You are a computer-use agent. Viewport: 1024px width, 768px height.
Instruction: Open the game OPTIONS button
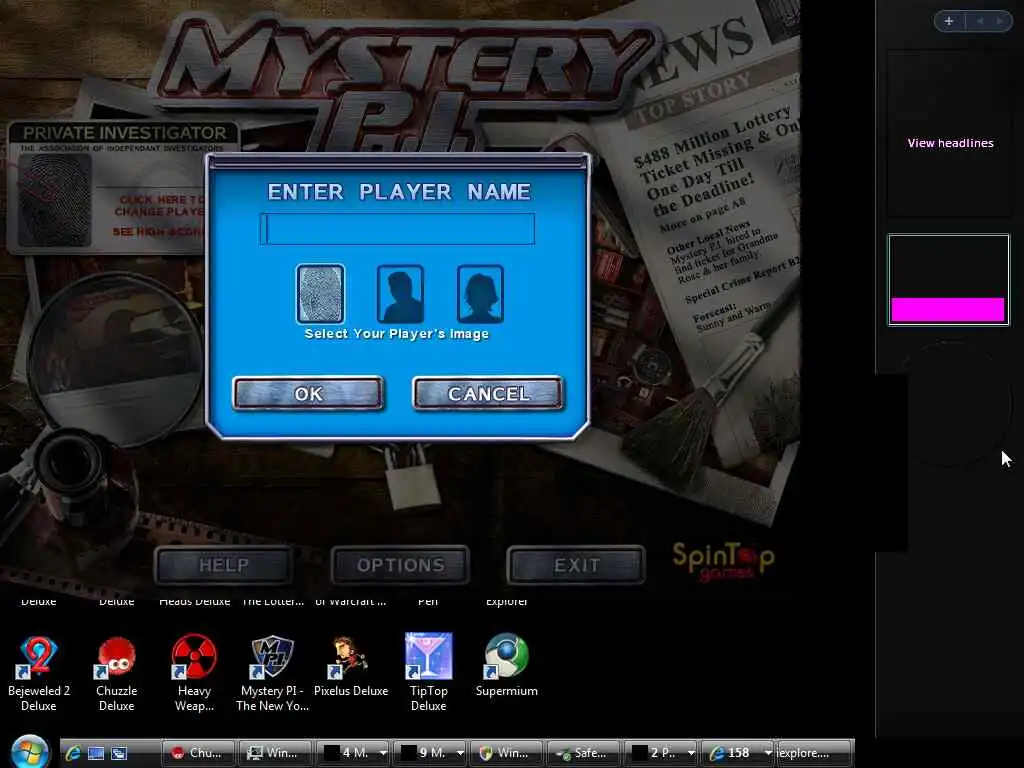400,565
